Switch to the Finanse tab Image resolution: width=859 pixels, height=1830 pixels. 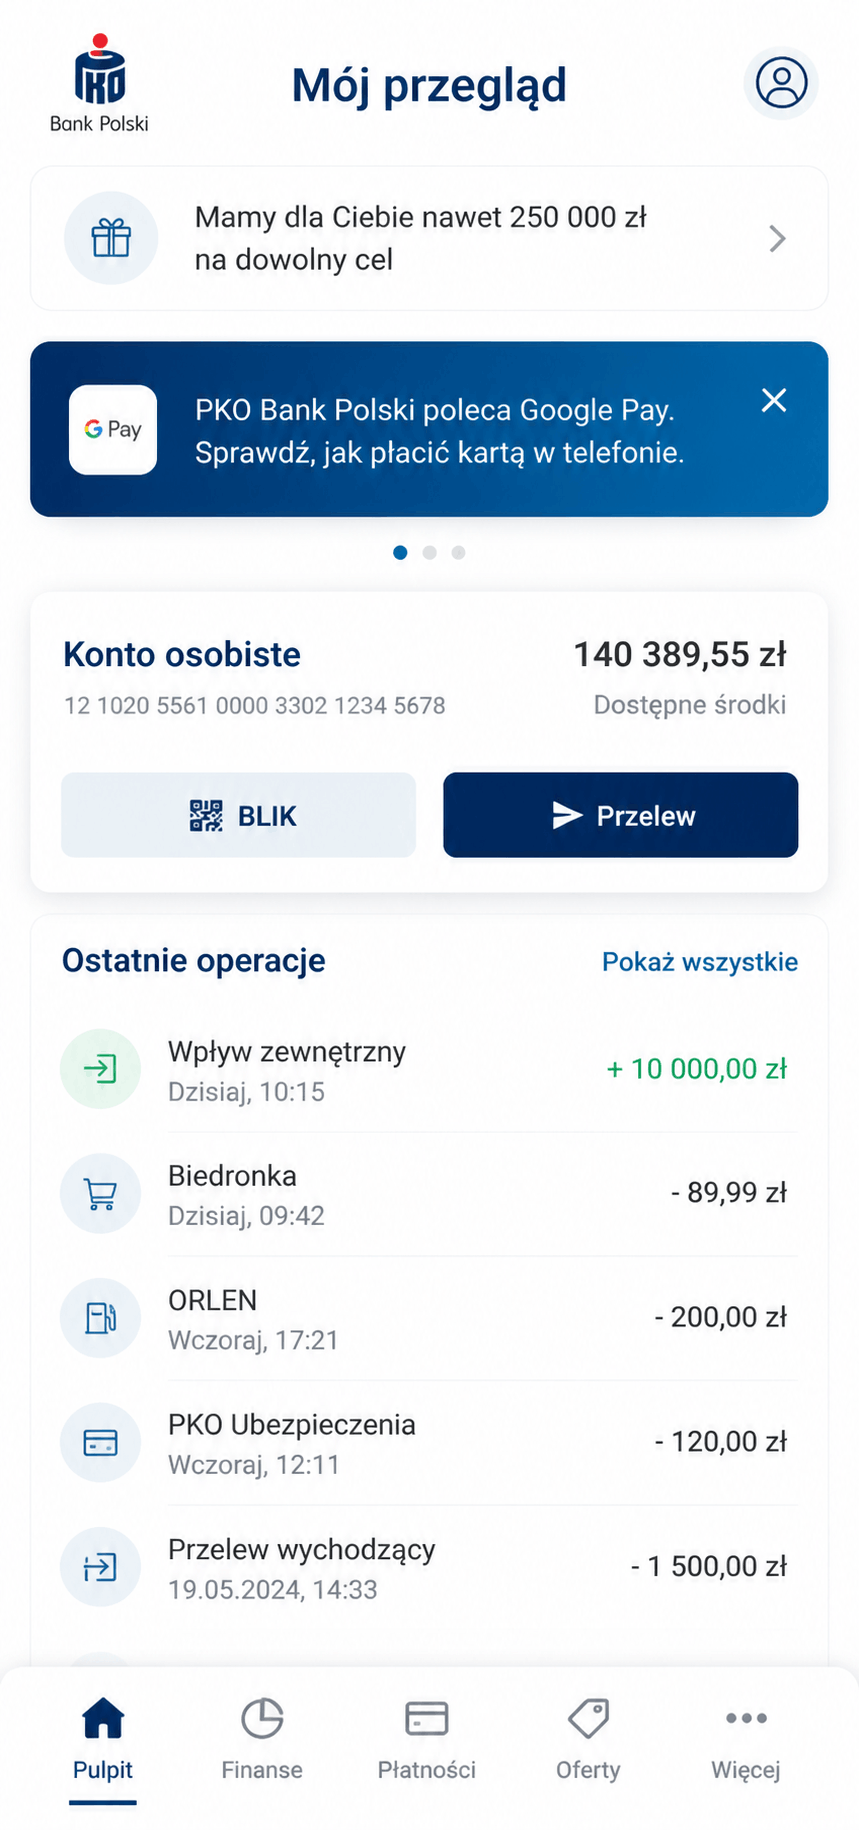tap(262, 1740)
